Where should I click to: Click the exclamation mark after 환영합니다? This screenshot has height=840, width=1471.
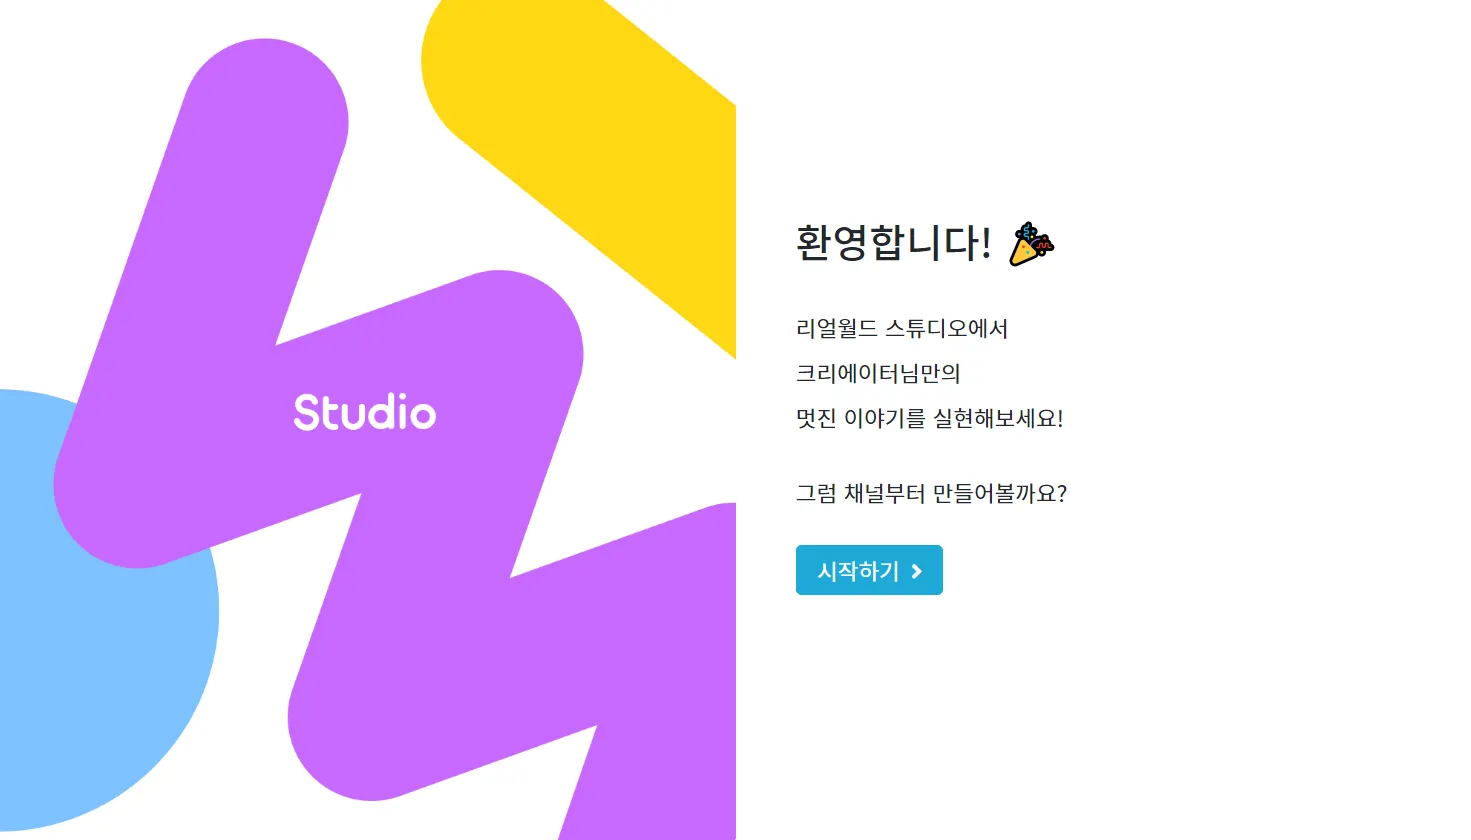click(984, 243)
